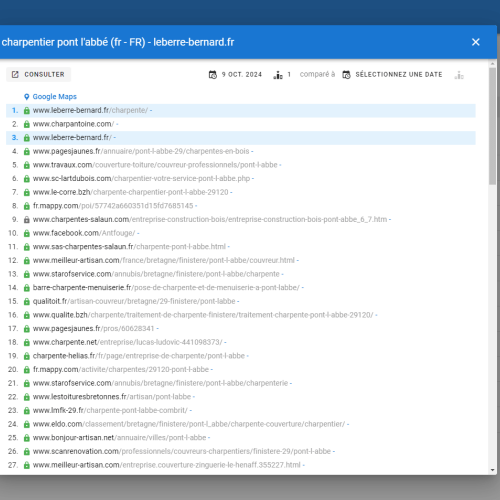Click rank number 3. in results list

15,138
